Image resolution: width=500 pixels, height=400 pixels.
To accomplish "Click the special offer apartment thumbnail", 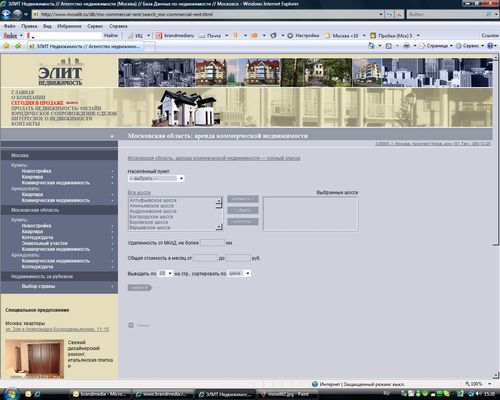I will pos(34,359).
